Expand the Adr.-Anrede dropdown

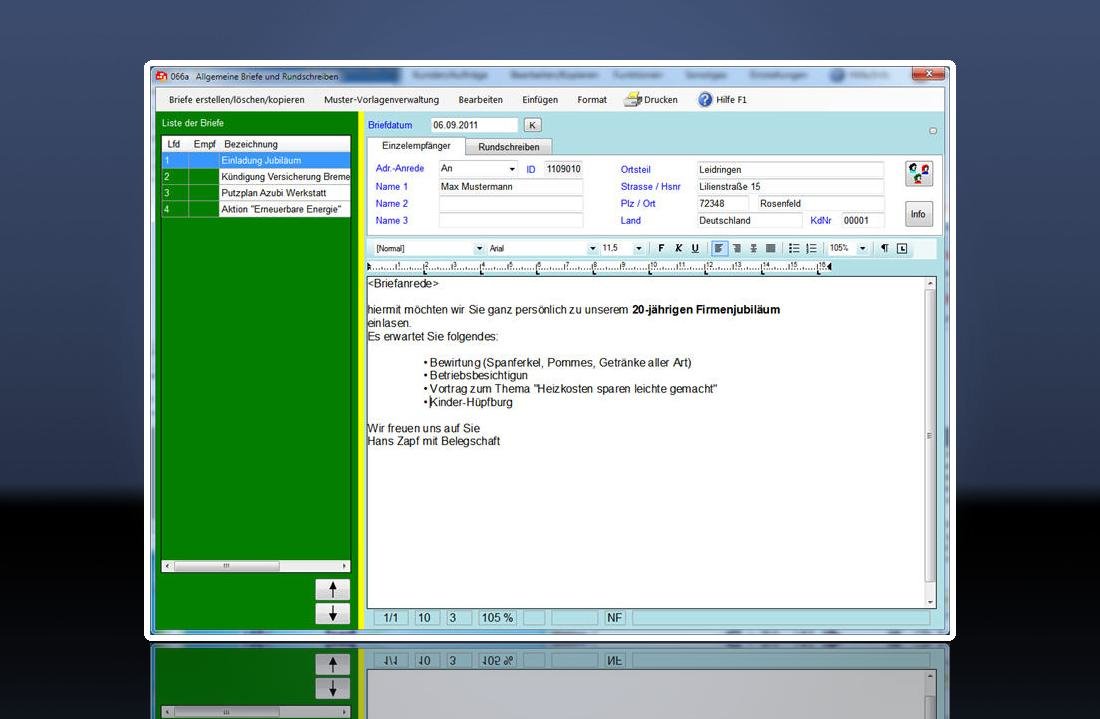click(512, 169)
